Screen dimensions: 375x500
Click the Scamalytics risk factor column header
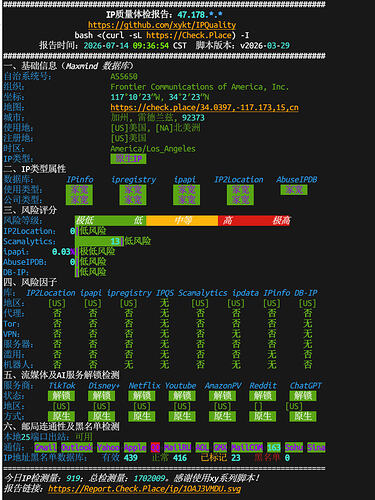coord(203,293)
